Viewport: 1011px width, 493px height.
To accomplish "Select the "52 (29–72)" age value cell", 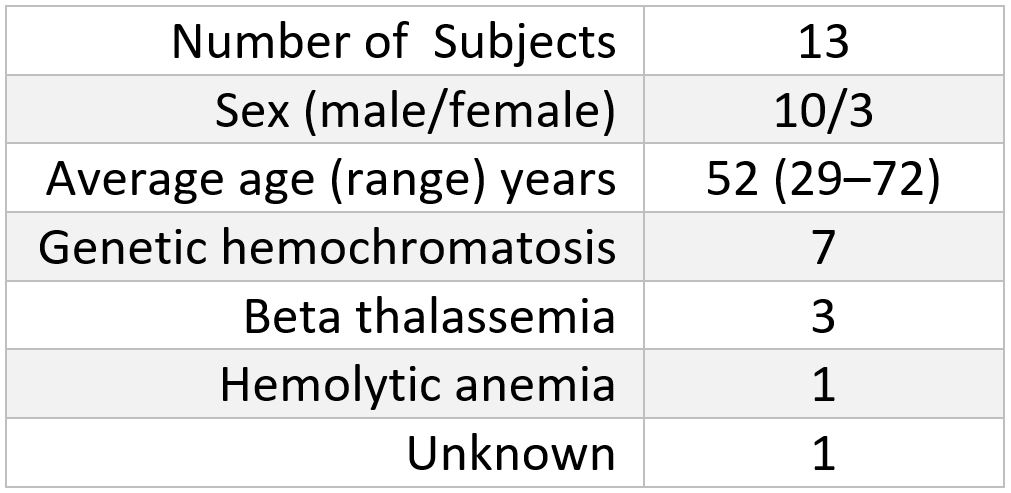I will coord(823,179).
